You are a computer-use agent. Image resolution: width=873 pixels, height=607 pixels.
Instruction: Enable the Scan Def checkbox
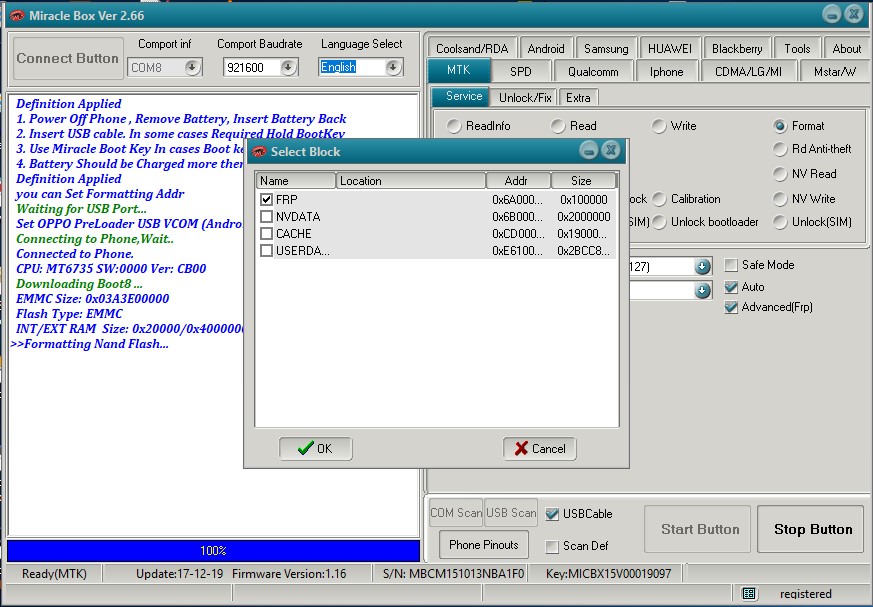pyautogui.click(x=552, y=546)
